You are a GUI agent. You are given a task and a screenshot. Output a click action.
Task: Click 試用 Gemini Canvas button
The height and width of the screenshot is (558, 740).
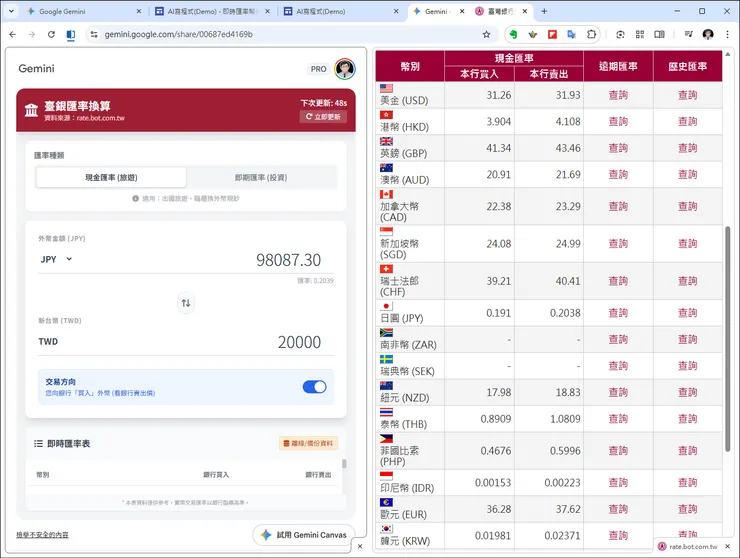(x=304, y=535)
